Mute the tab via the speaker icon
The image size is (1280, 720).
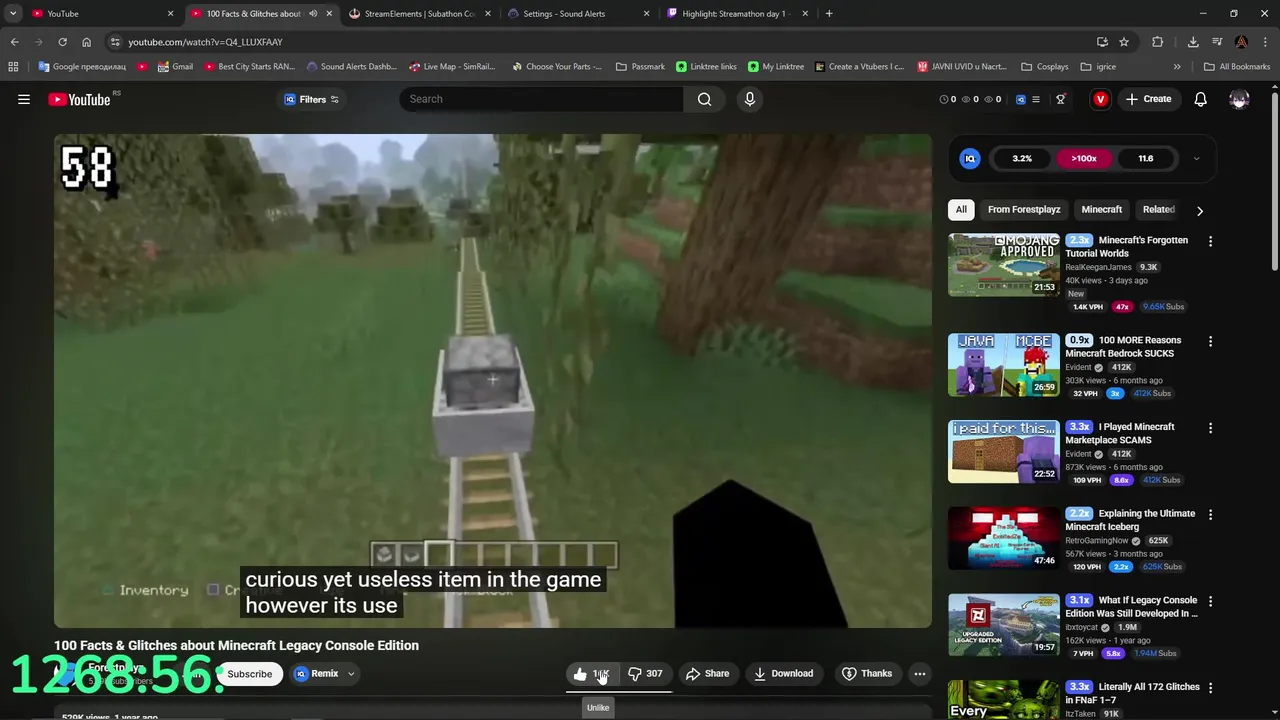(313, 14)
